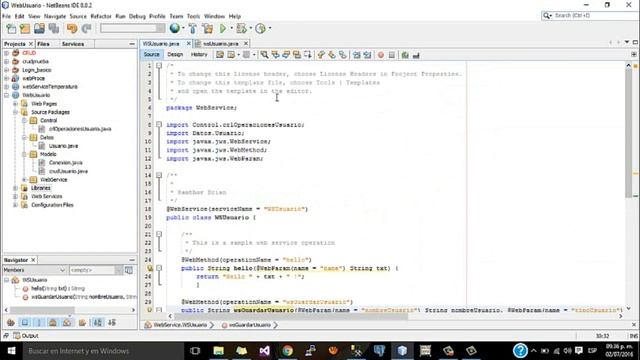Open the Members dropdown in Navigator
Screen dimensions: 640x360
(34, 270)
